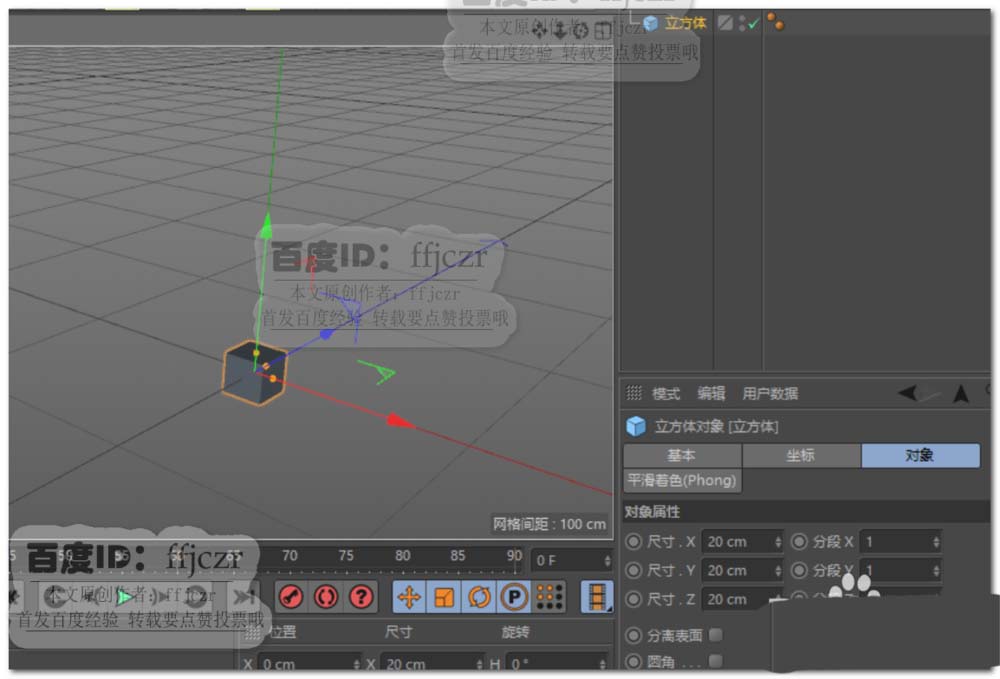
Task: Open the film strip playback options icon
Action: point(597,597)
